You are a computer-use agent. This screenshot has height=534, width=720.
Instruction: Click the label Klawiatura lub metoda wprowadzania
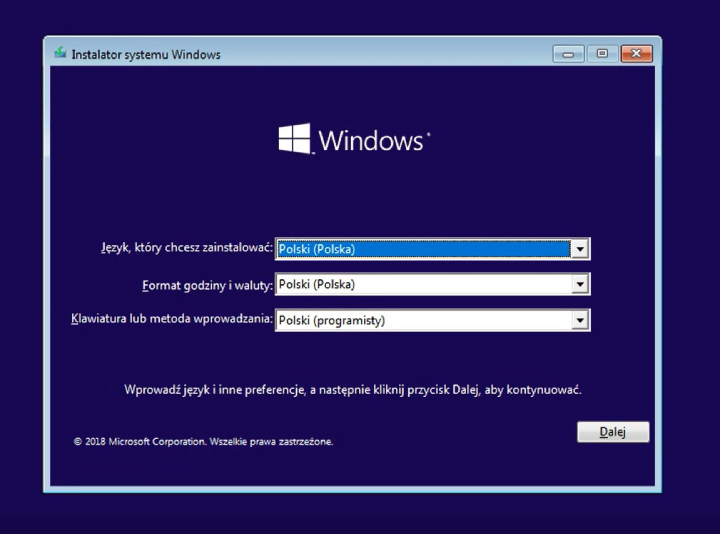point(172,319)
